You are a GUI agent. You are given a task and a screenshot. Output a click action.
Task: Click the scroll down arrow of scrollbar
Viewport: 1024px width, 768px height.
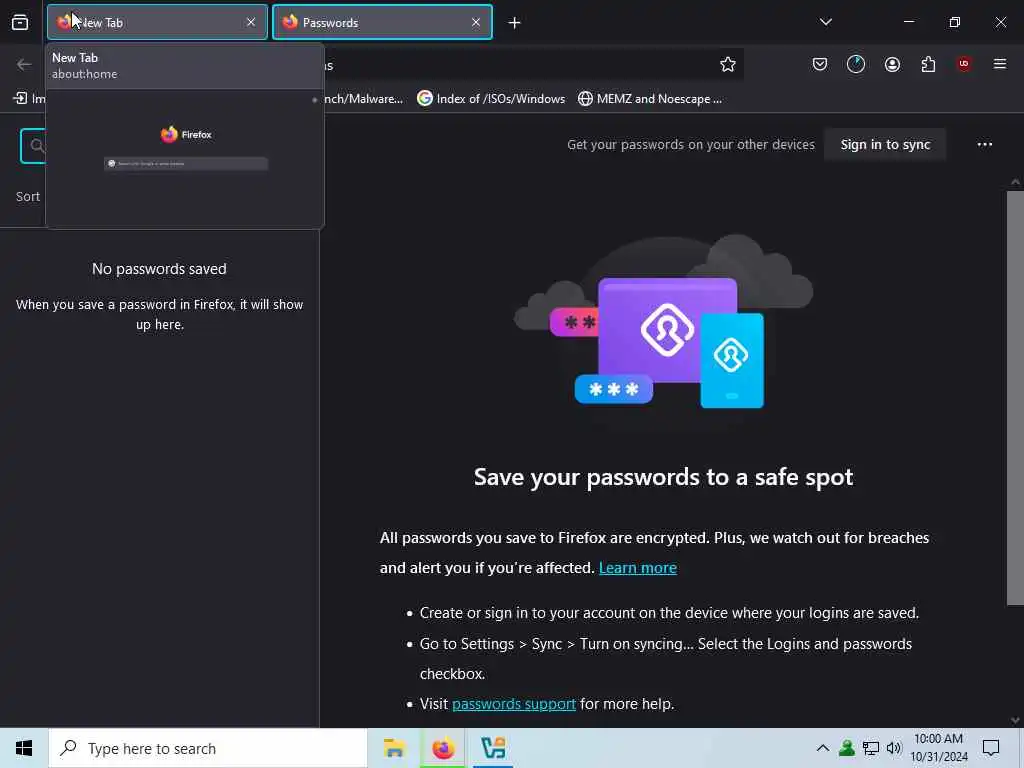[x=1015, y=720]
